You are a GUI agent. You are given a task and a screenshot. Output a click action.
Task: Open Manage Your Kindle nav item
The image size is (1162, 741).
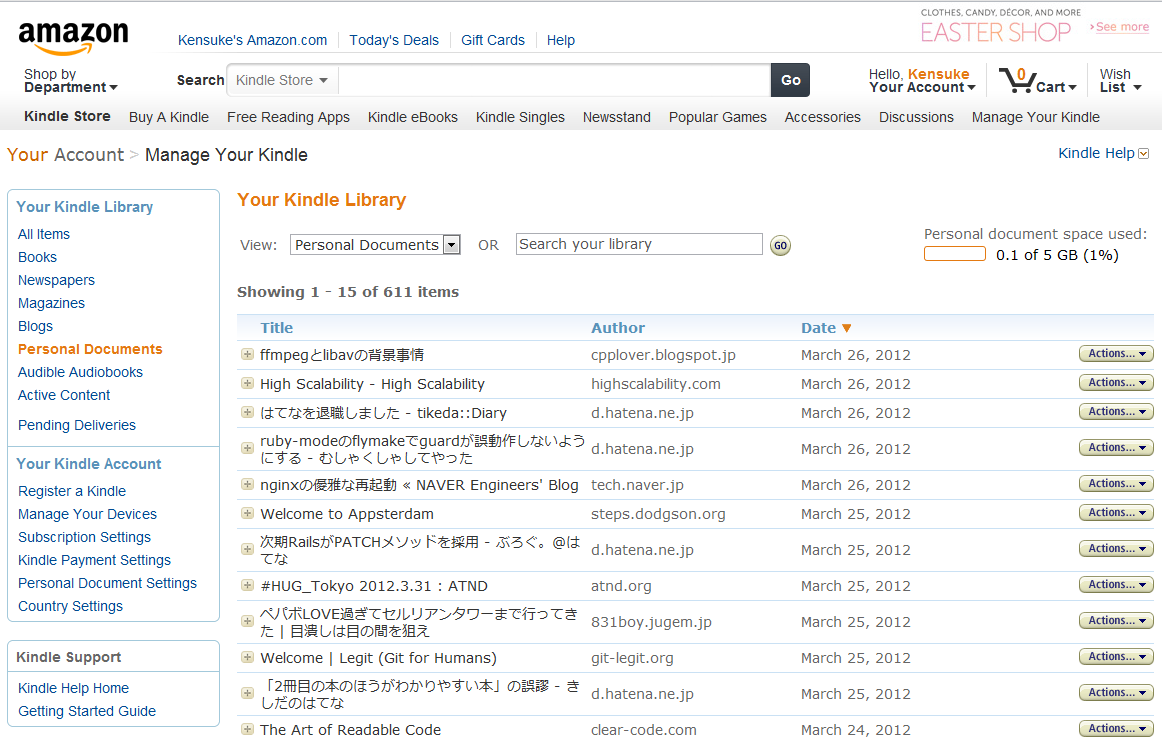[1036, 117]
